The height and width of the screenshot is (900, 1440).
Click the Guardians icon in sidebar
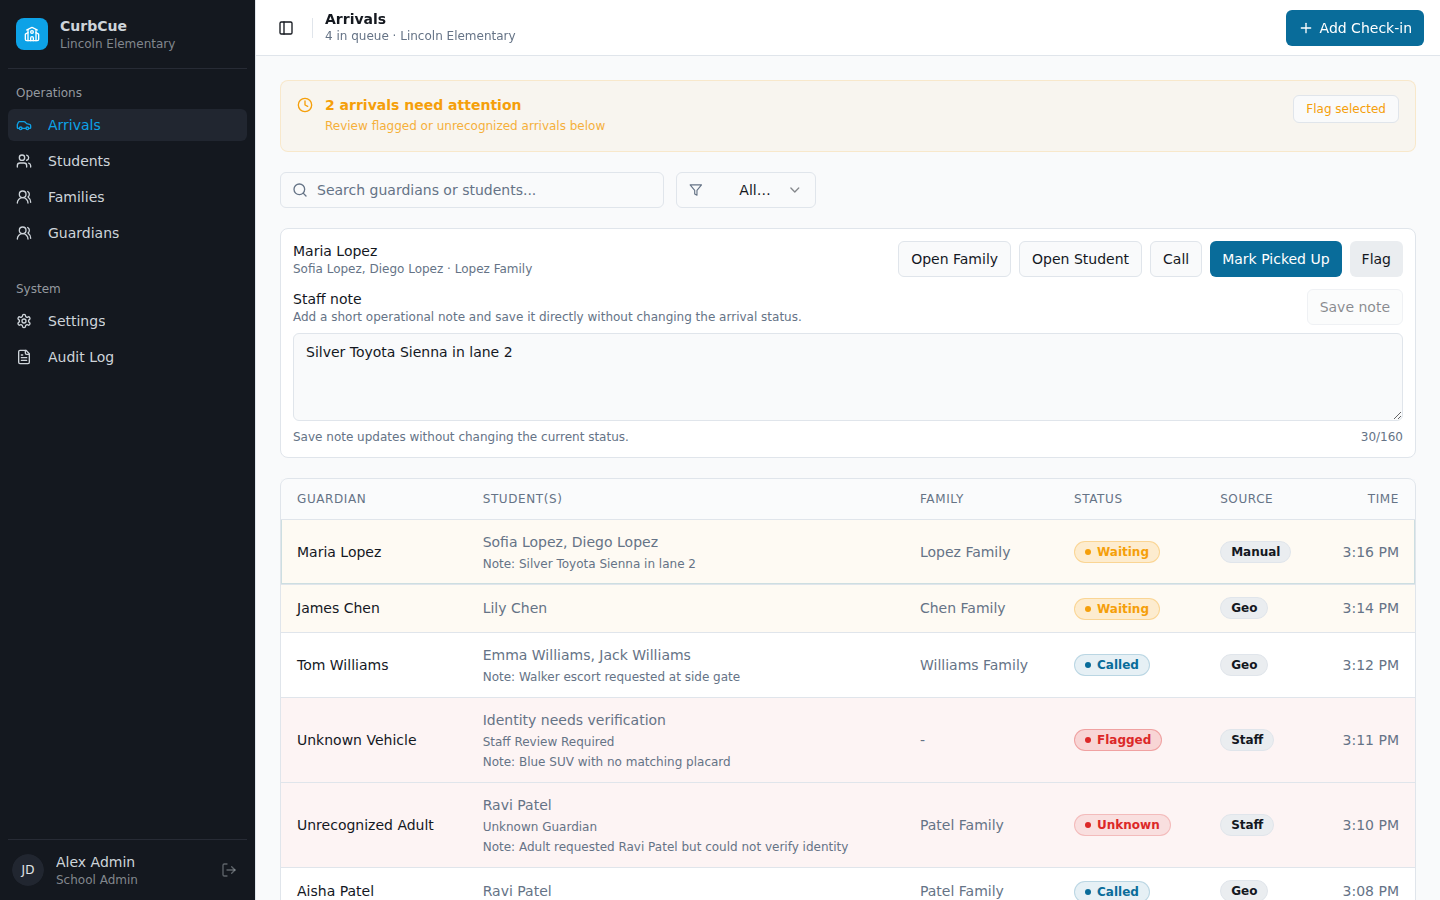24,233
